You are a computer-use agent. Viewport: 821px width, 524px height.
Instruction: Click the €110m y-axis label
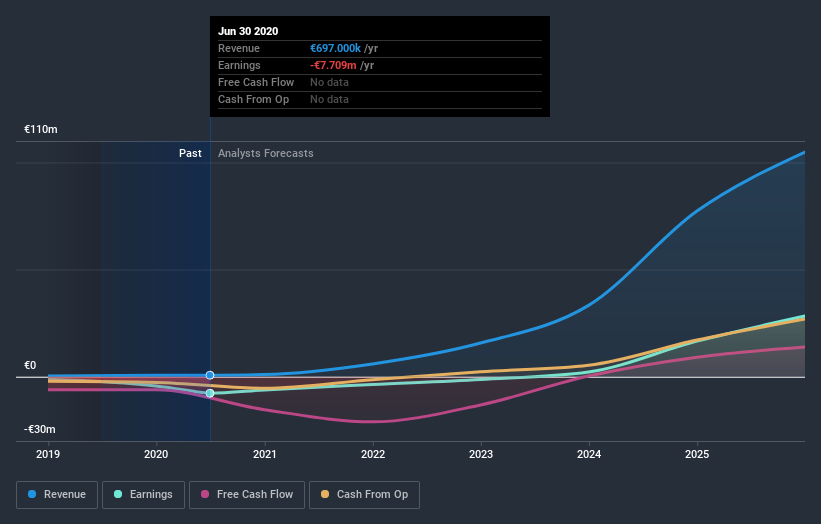tap(41, 129)
